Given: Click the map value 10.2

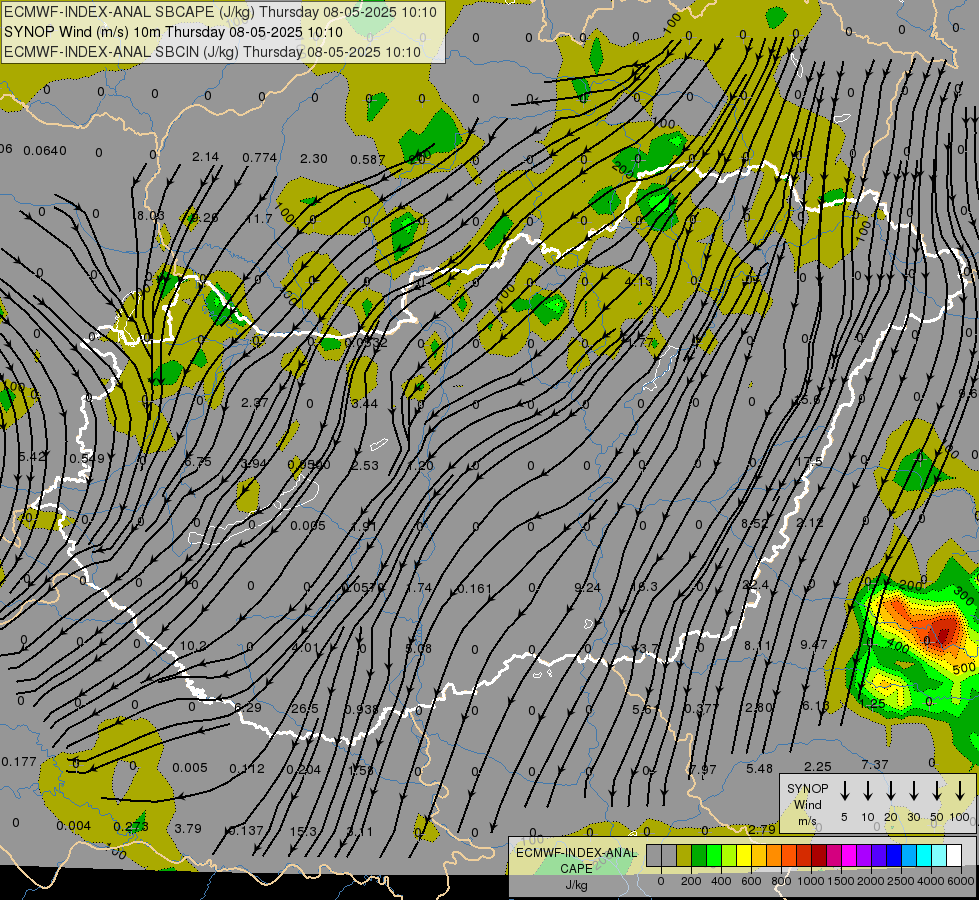Looking at the screenshot, I should tap(193, 646).
